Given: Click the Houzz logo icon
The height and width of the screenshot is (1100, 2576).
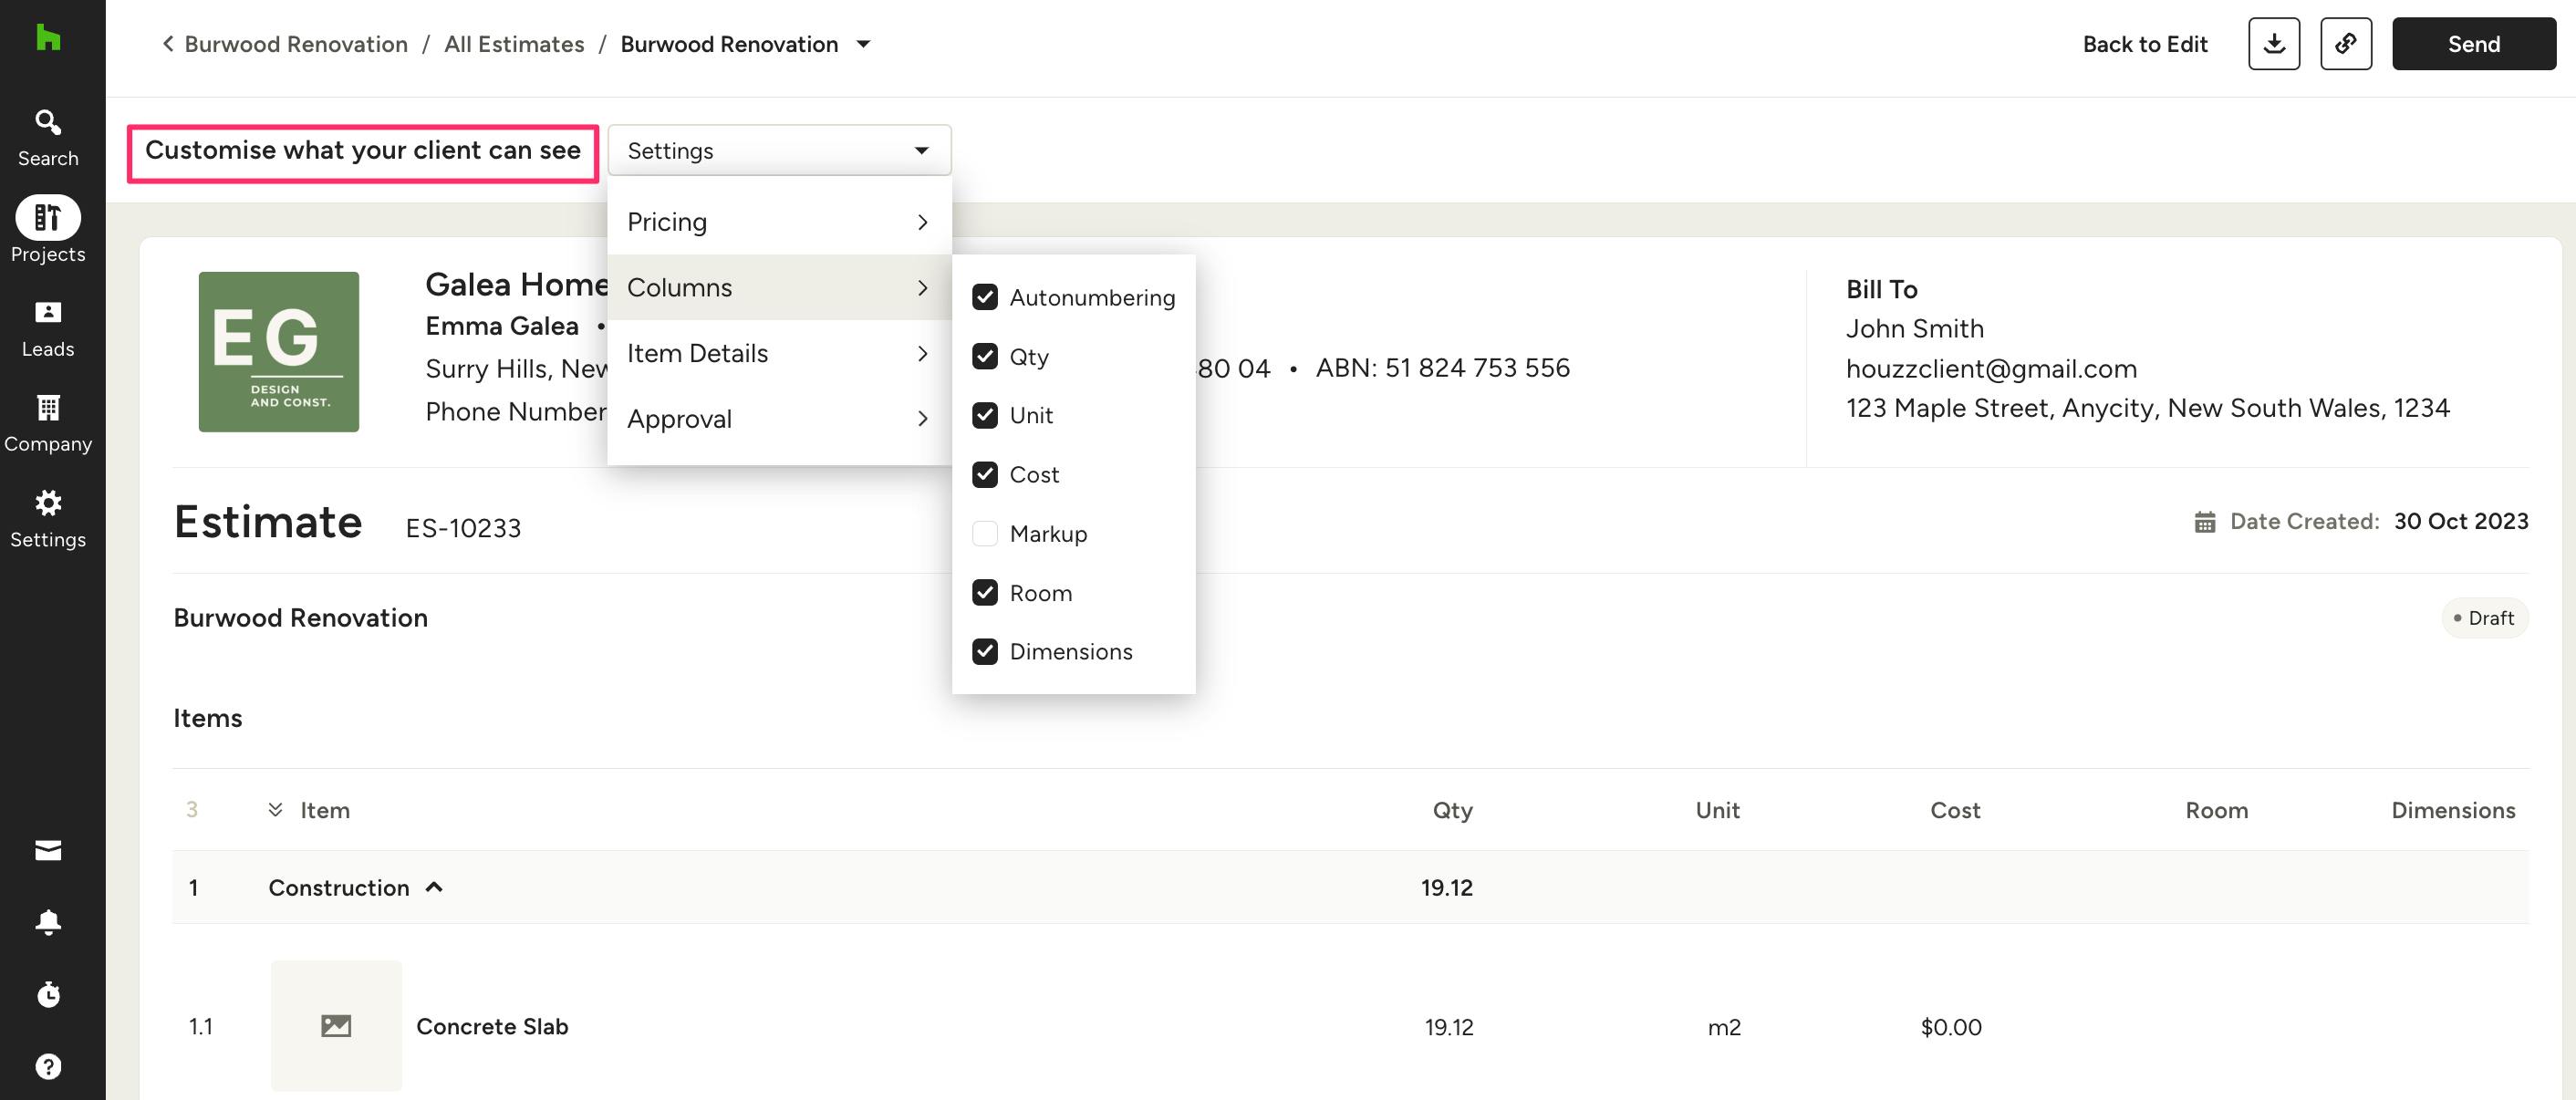Looking at the screenshot, I should click(48, 38).
